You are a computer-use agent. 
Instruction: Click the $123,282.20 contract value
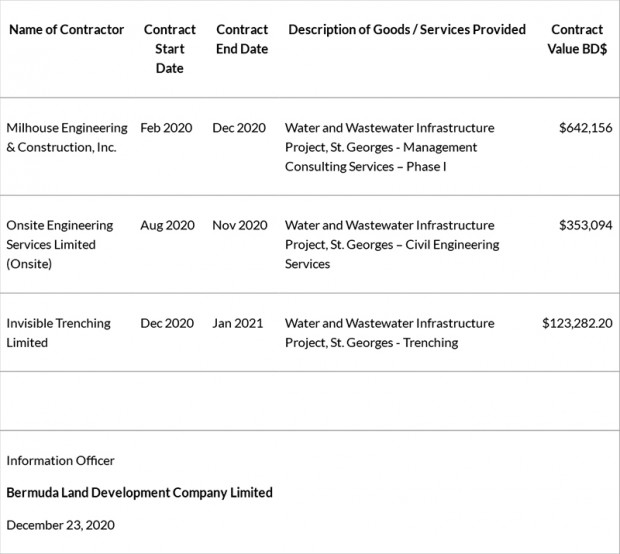[x=577, y=324]
